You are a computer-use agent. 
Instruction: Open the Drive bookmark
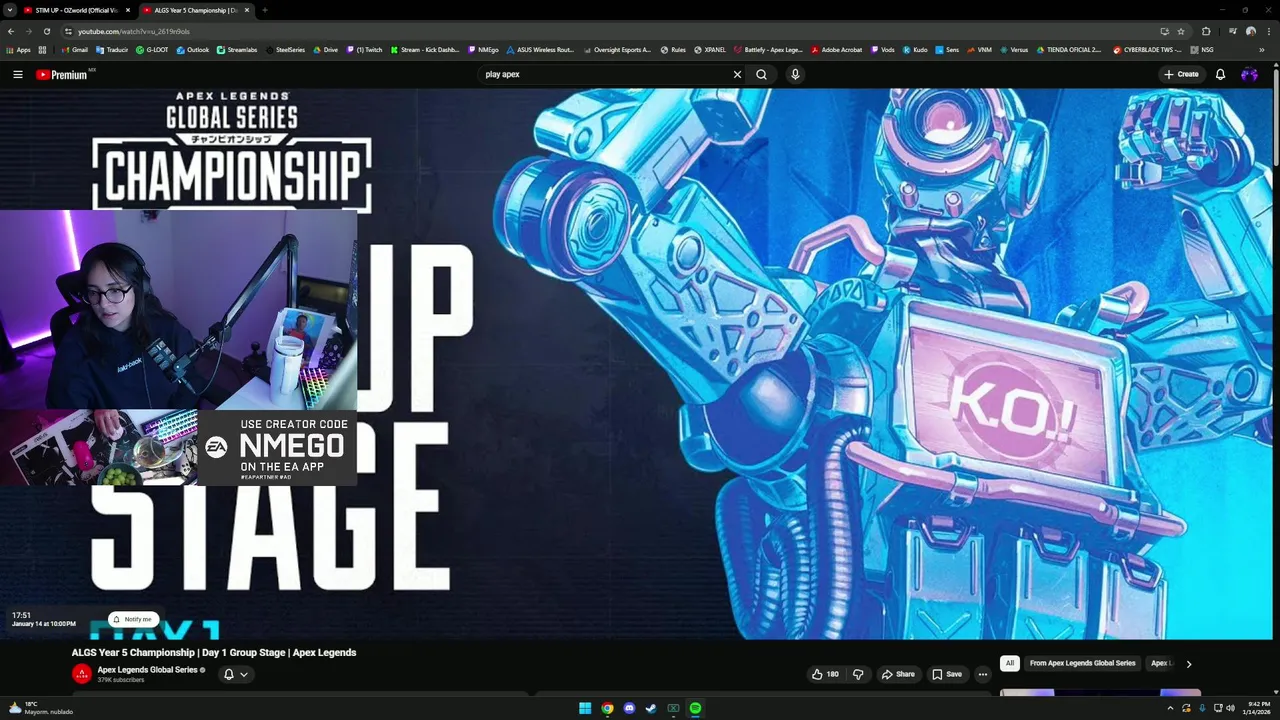[x=326, y=49]
